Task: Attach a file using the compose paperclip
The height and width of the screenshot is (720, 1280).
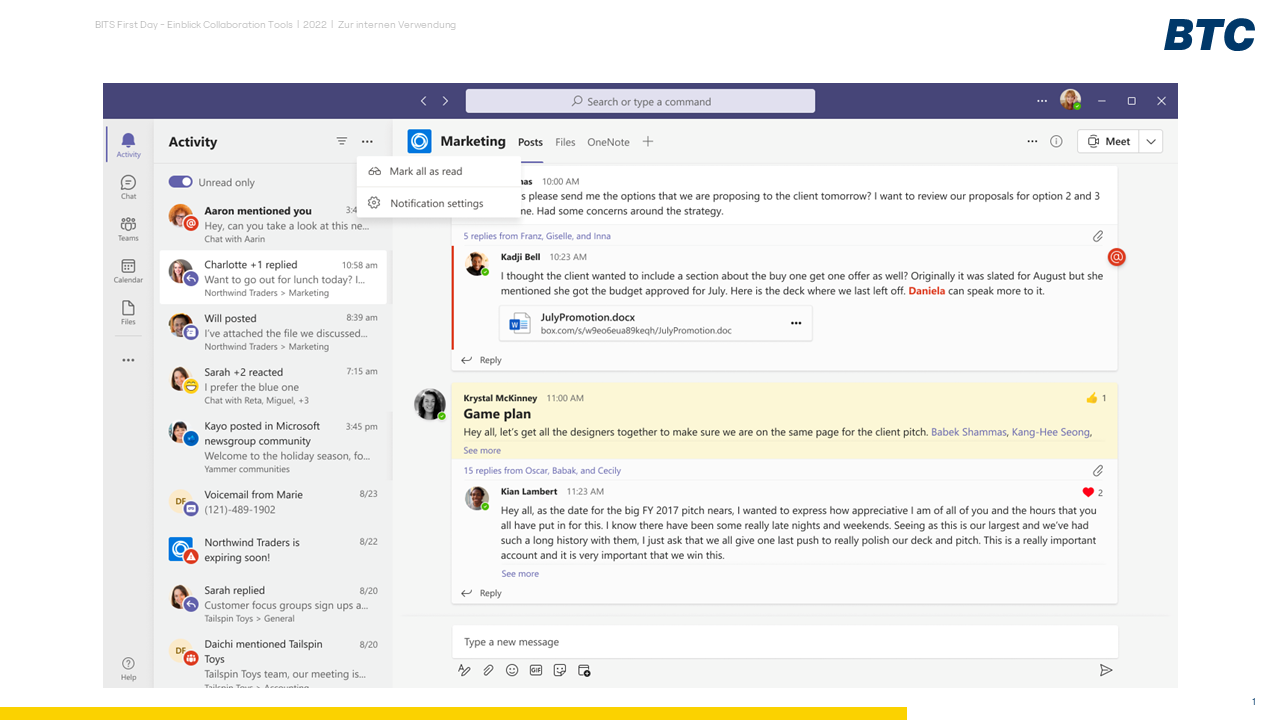Action: coord(488,670)
